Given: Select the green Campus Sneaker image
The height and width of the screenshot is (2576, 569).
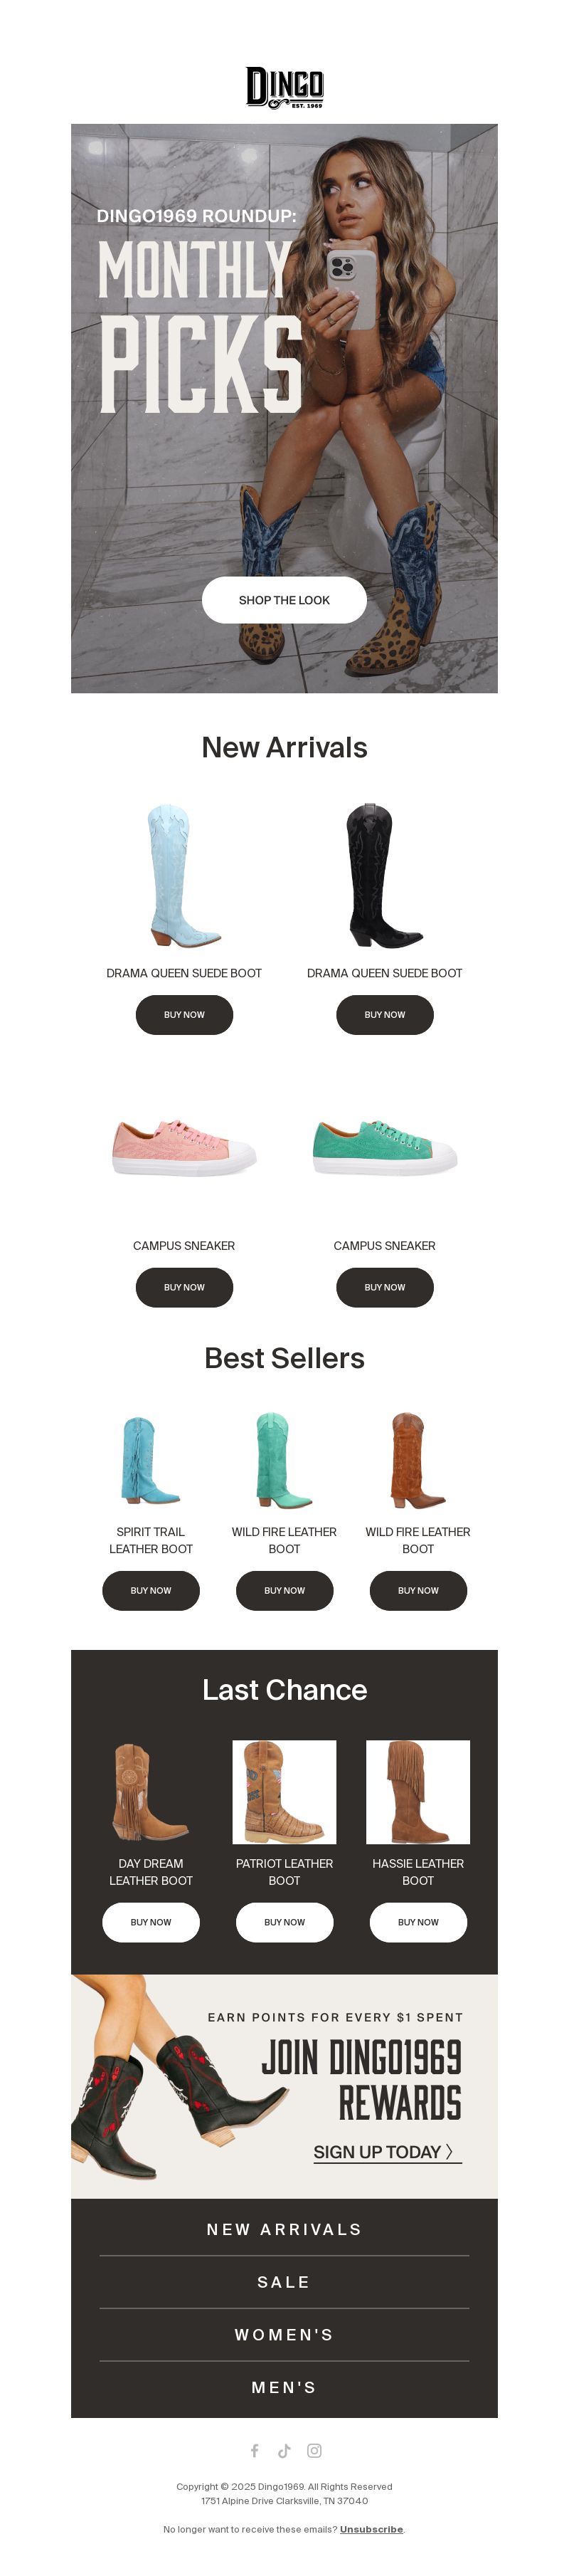Looking at the screenshot, I should (385, 1148).
